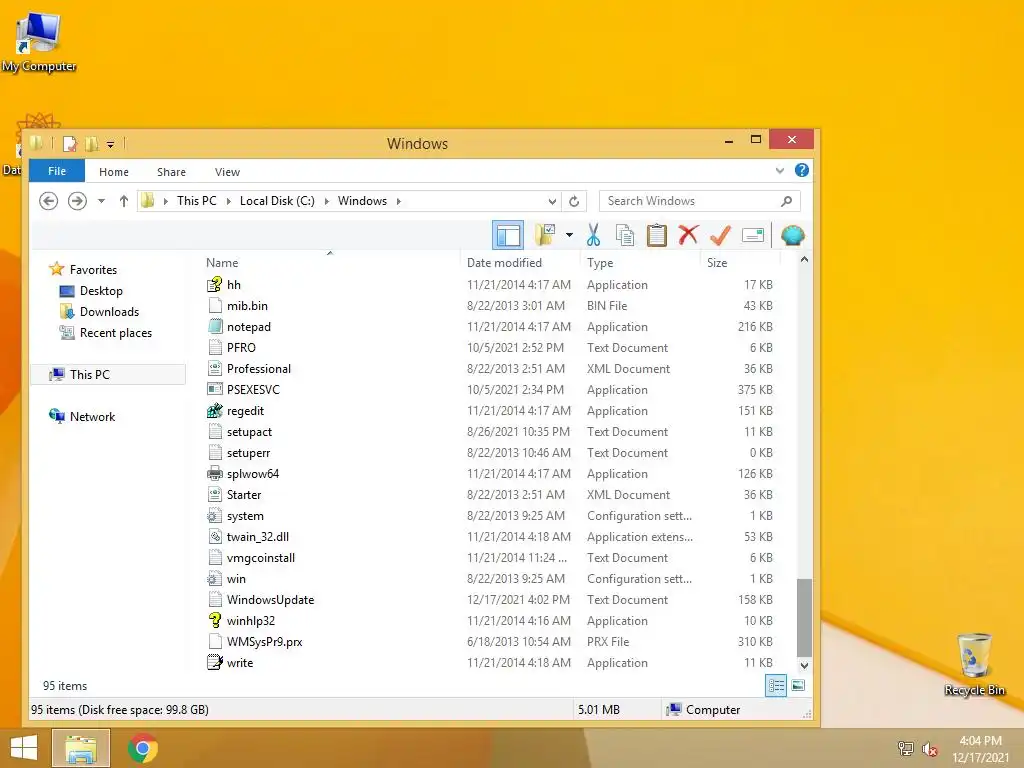The width and height of the screenshot is (1024, 768).
Task: Open the address bar history dropdown
Action: pyautogui.click(x=552, y=201)
